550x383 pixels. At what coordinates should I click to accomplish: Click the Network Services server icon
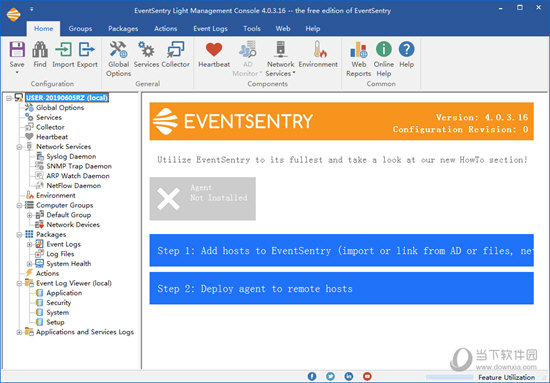tap(281, 49)
